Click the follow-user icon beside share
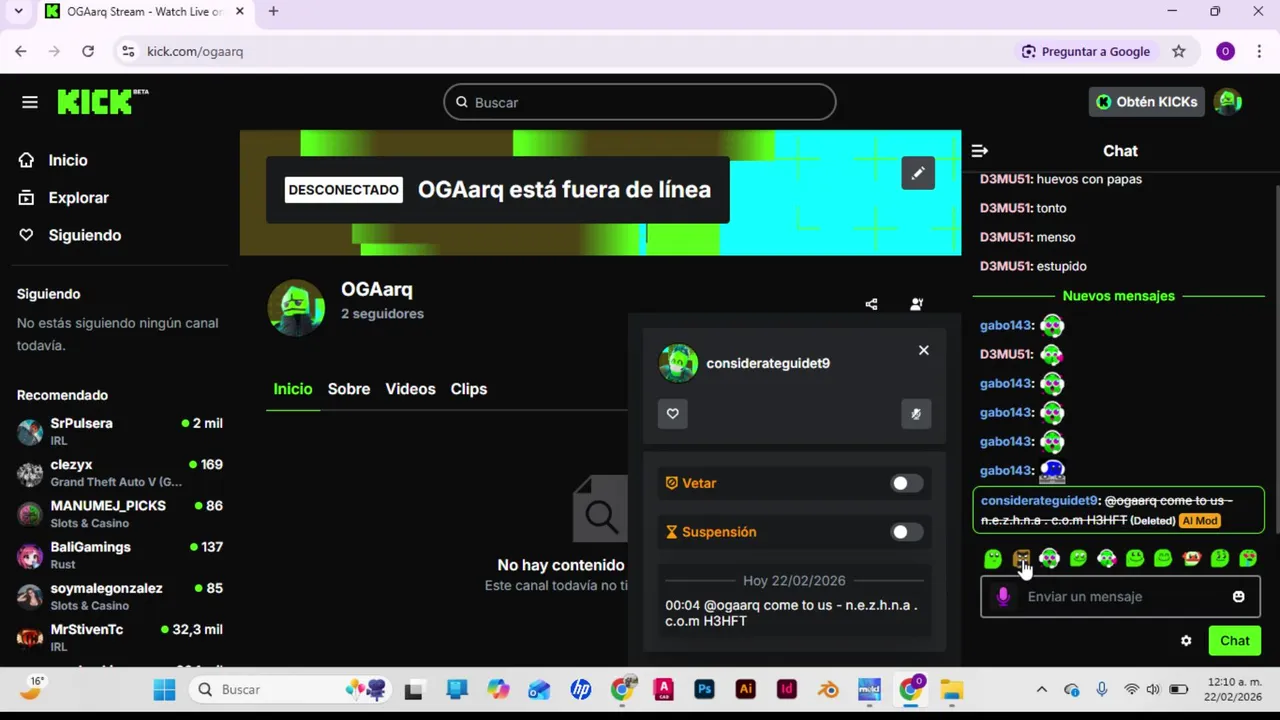Viewport: 1280px width, 720px height. 916,304
